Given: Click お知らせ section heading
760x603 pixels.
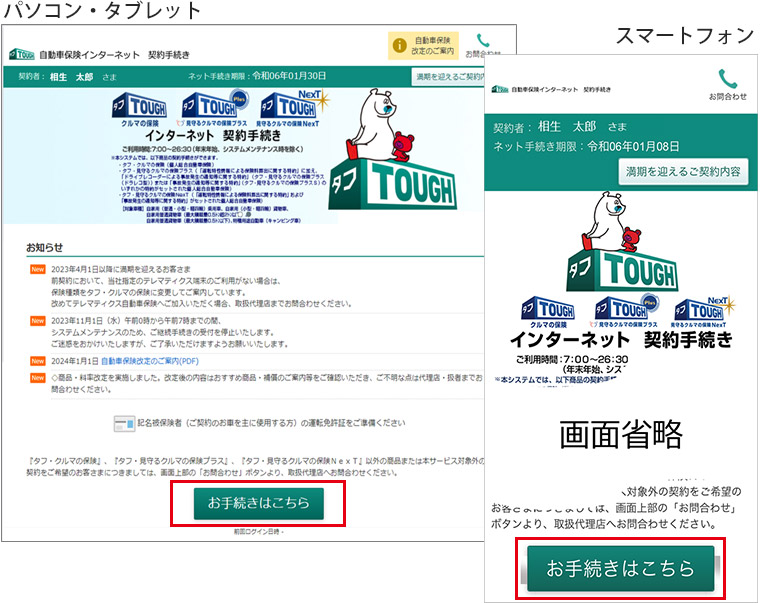Looking at the screenshot, I should [45, 248].
